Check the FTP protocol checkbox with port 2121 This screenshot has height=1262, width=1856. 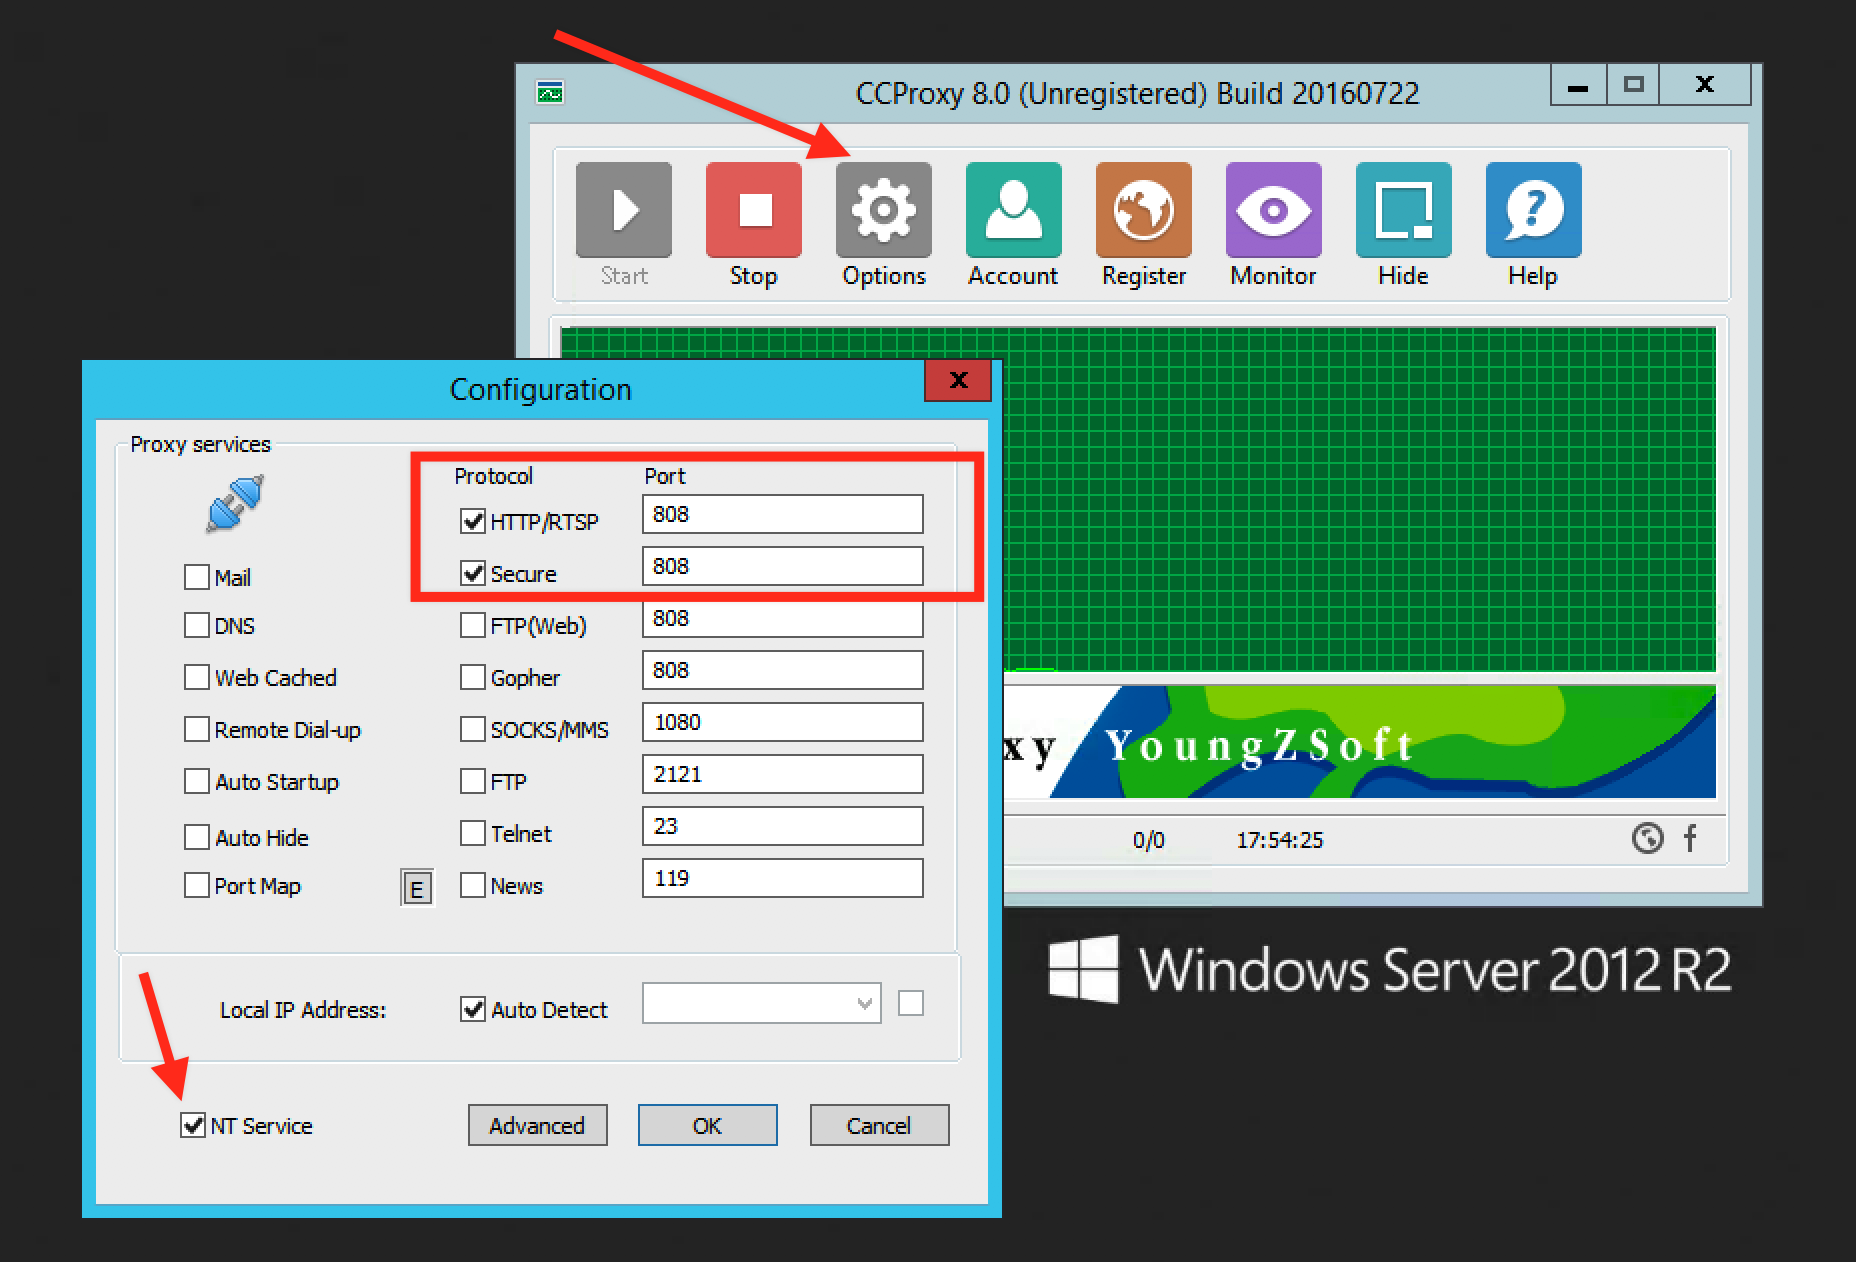coord(472,781)
